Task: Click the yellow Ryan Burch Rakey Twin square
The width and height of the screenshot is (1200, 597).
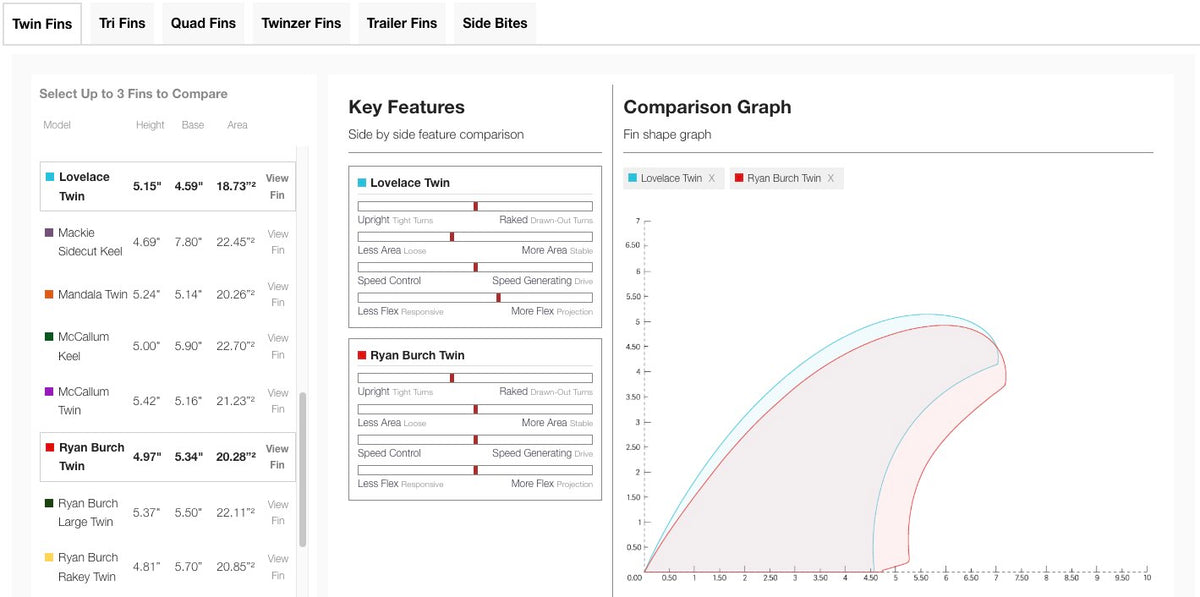Action: tap(49, 558)
